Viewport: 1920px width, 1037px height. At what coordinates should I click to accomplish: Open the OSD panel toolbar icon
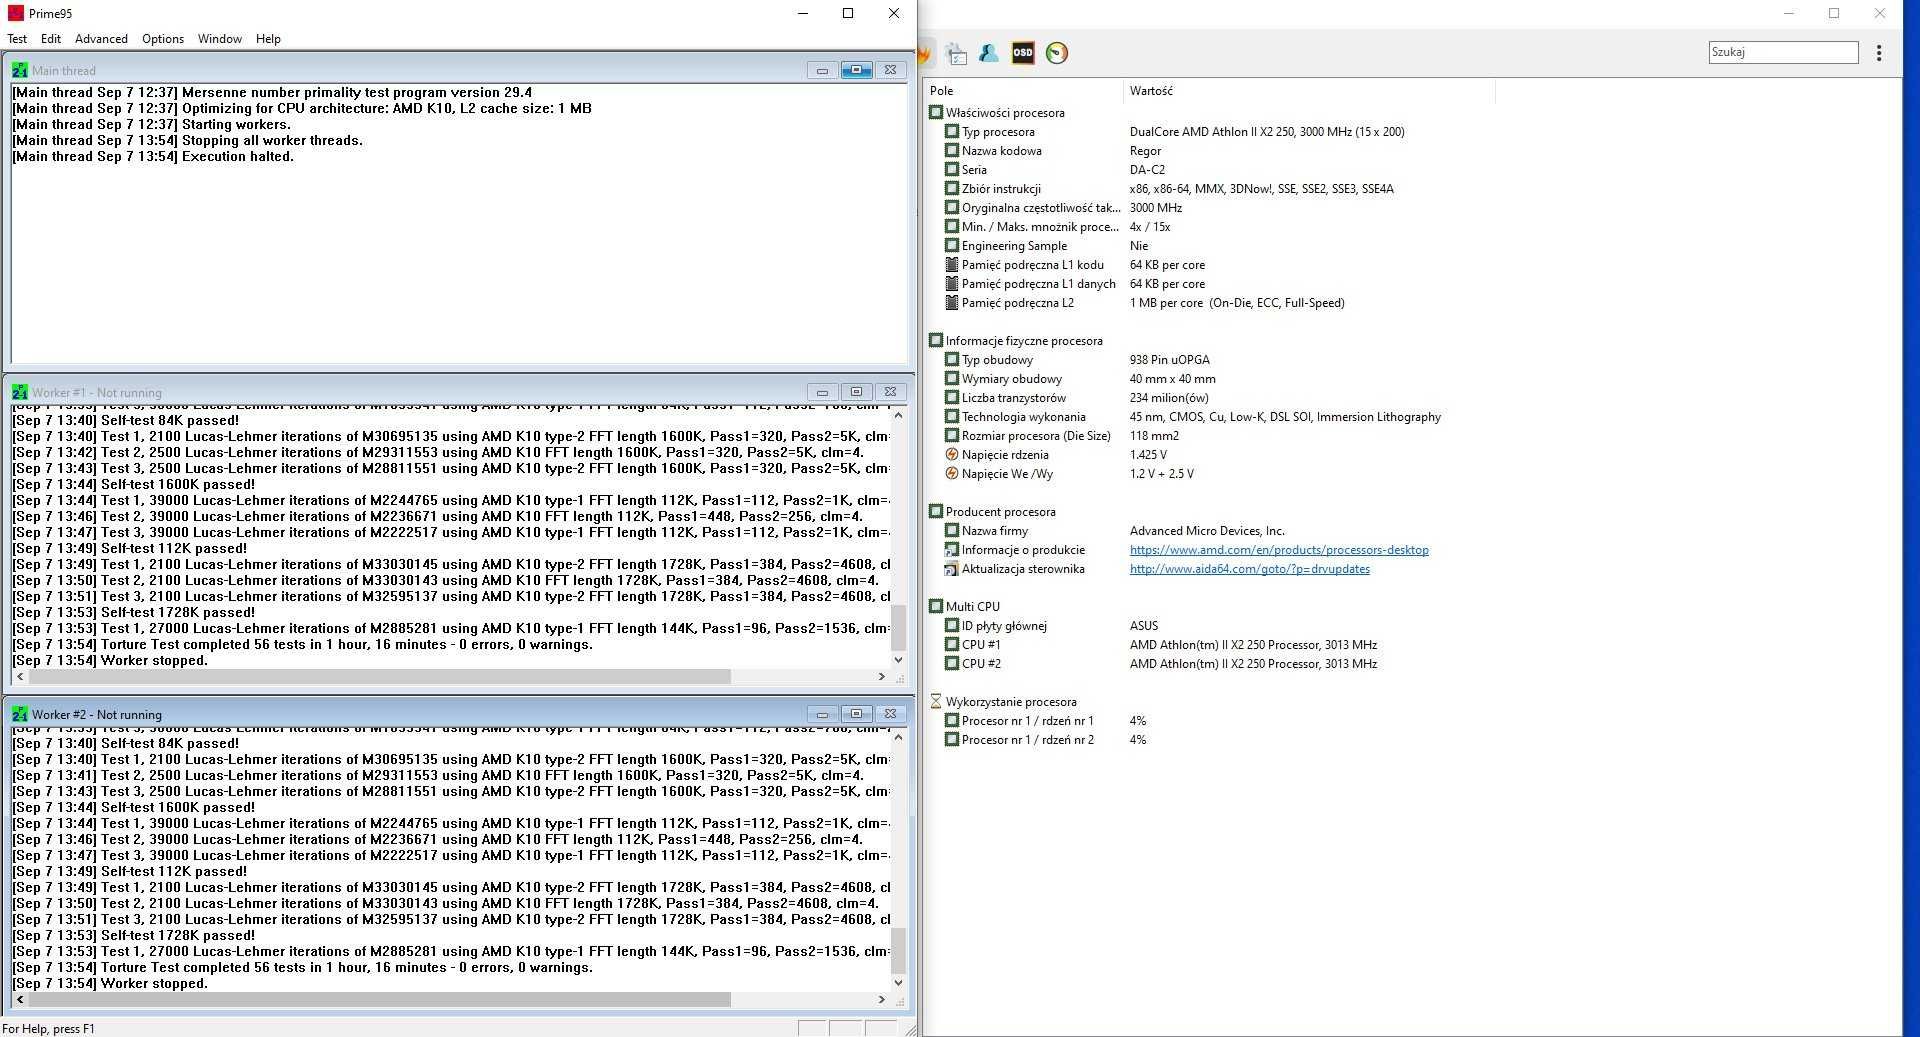1023,53
